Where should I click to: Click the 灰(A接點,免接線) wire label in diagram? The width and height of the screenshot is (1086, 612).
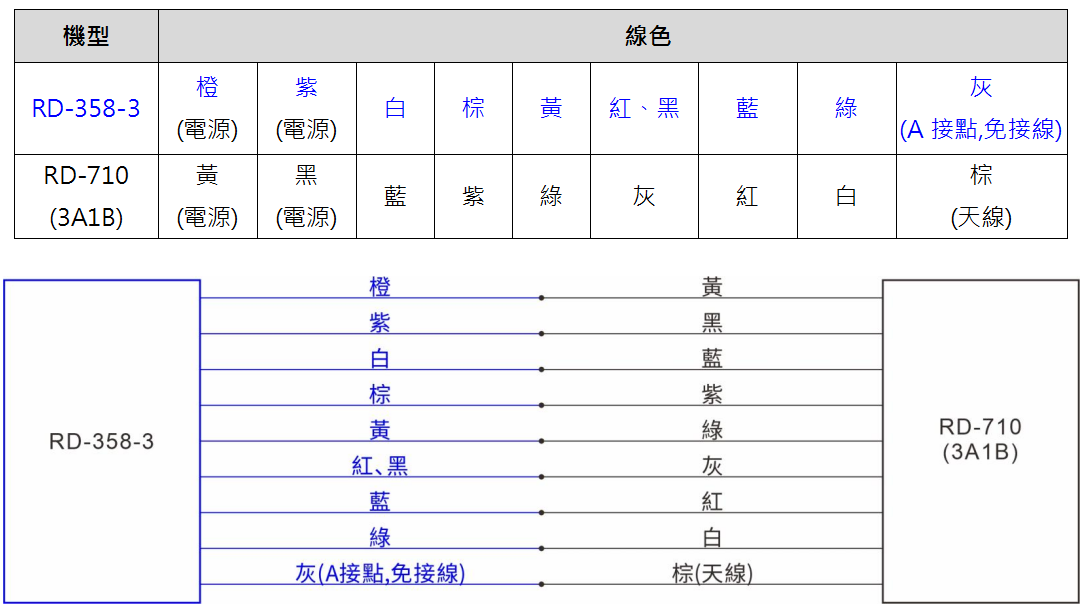pyautogui.click(x=380, y=573)
